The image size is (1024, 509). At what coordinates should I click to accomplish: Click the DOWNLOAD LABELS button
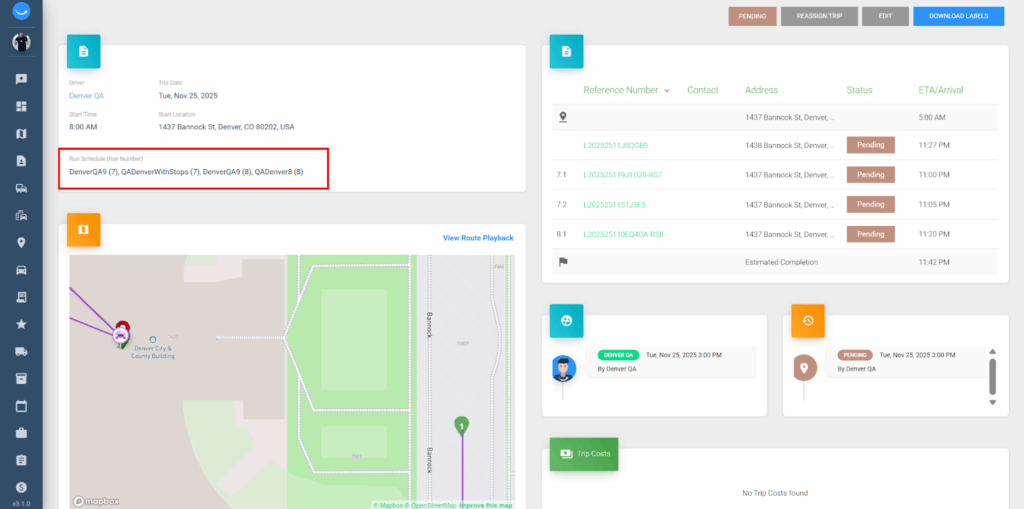coord(958,16)
